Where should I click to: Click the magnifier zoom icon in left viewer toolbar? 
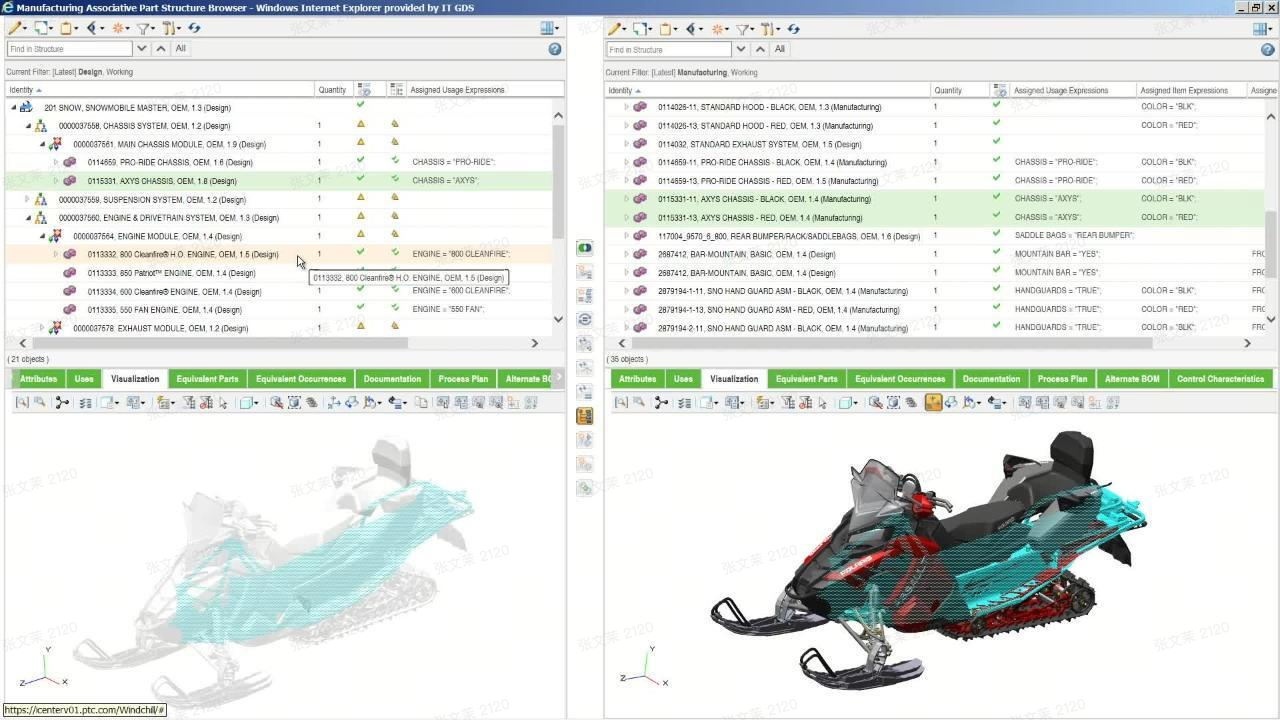tap(277, 402)
